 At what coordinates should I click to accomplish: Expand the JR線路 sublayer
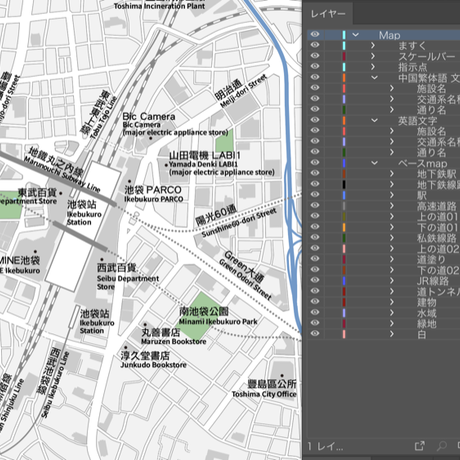(392, 280)
